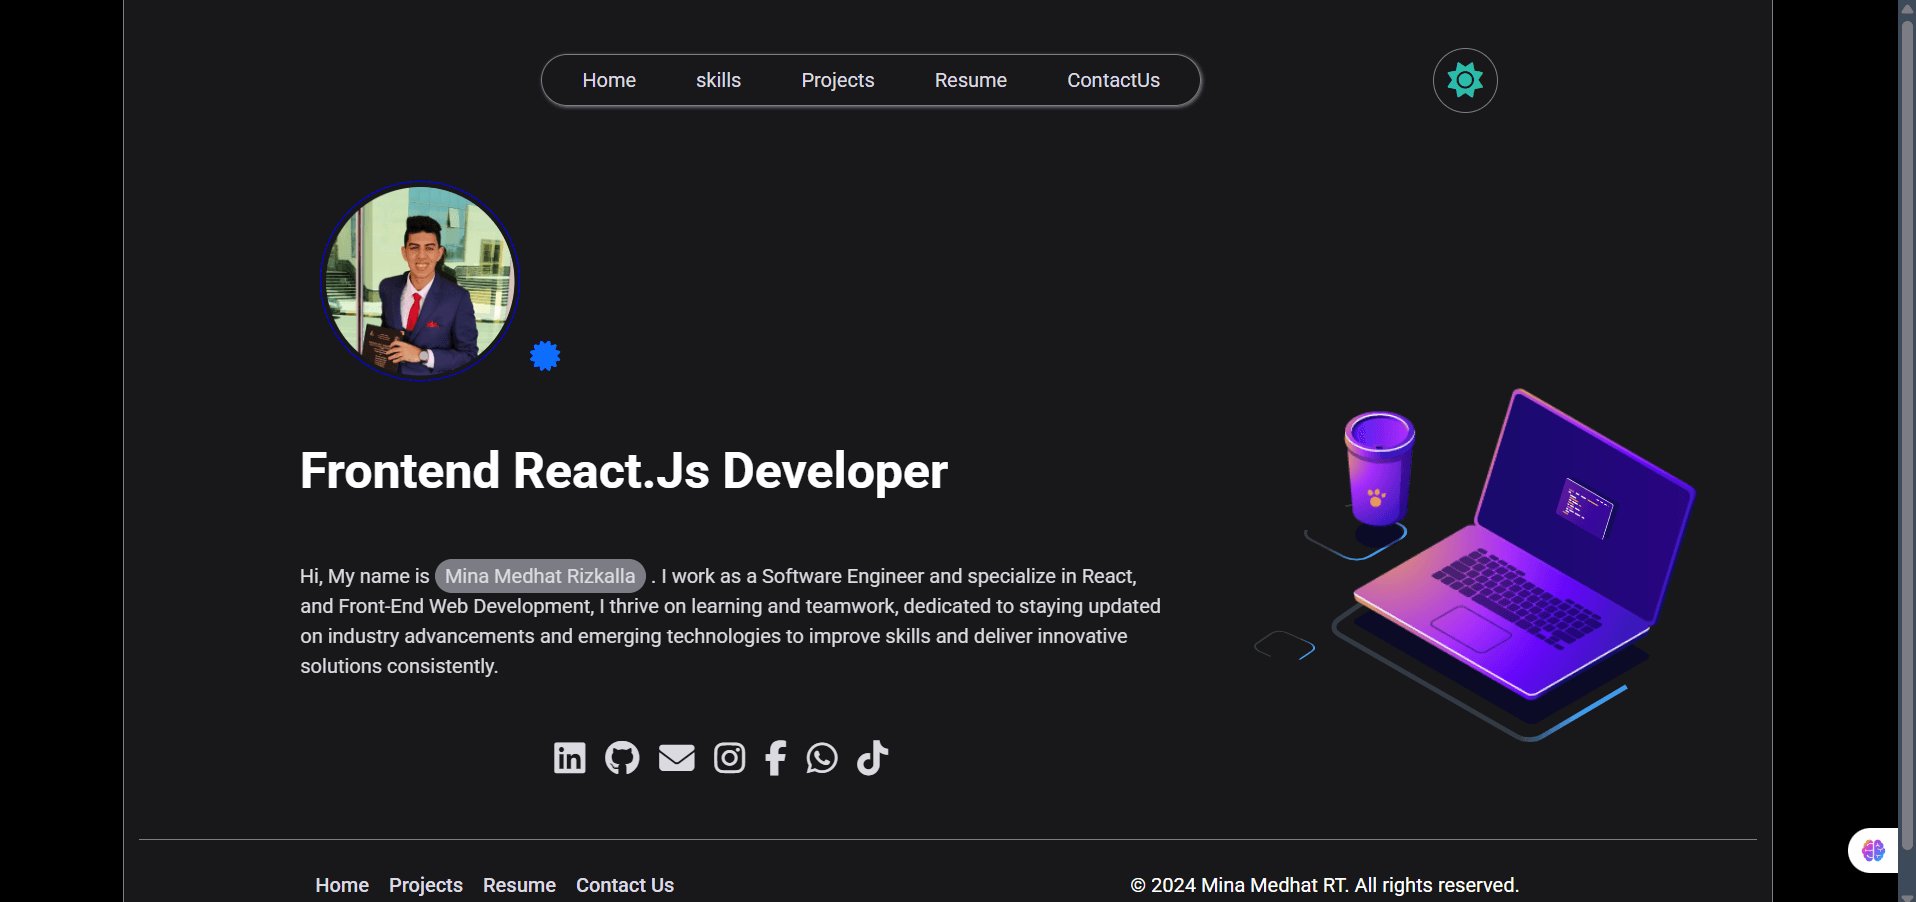Open skills section from navbar
Viewport: 1916px width, 902px height.
718,80
